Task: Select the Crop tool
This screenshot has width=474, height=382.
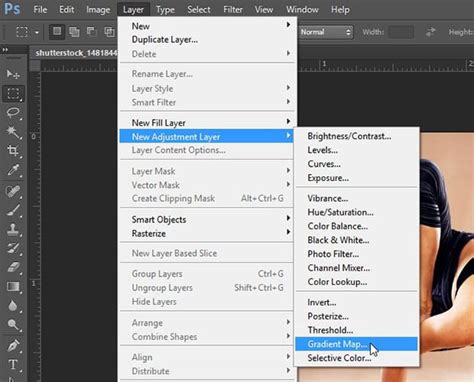Action: click(x=13, y=151)
